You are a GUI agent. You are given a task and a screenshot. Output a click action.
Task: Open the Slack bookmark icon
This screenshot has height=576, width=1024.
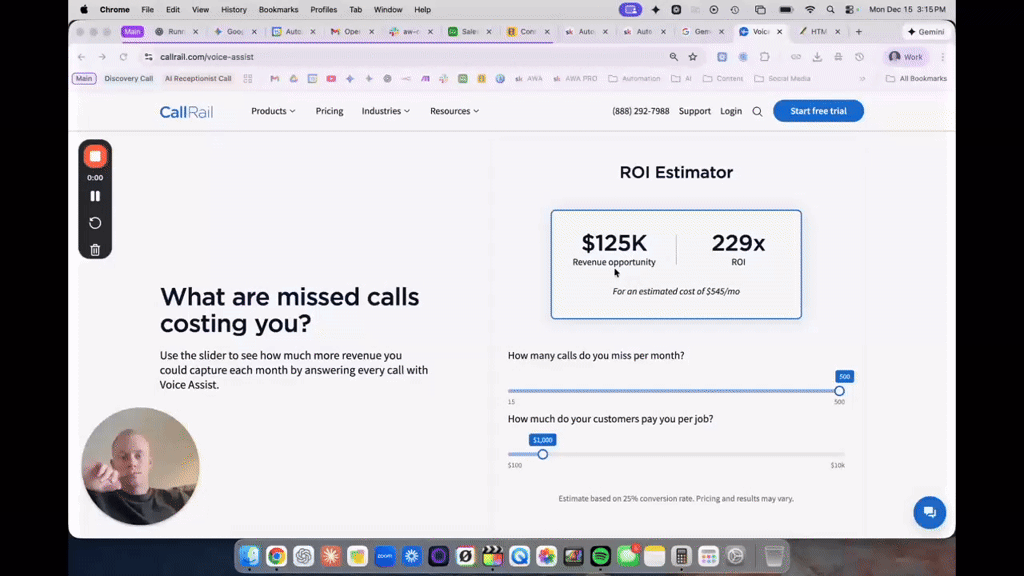click(x=443, y=78)
